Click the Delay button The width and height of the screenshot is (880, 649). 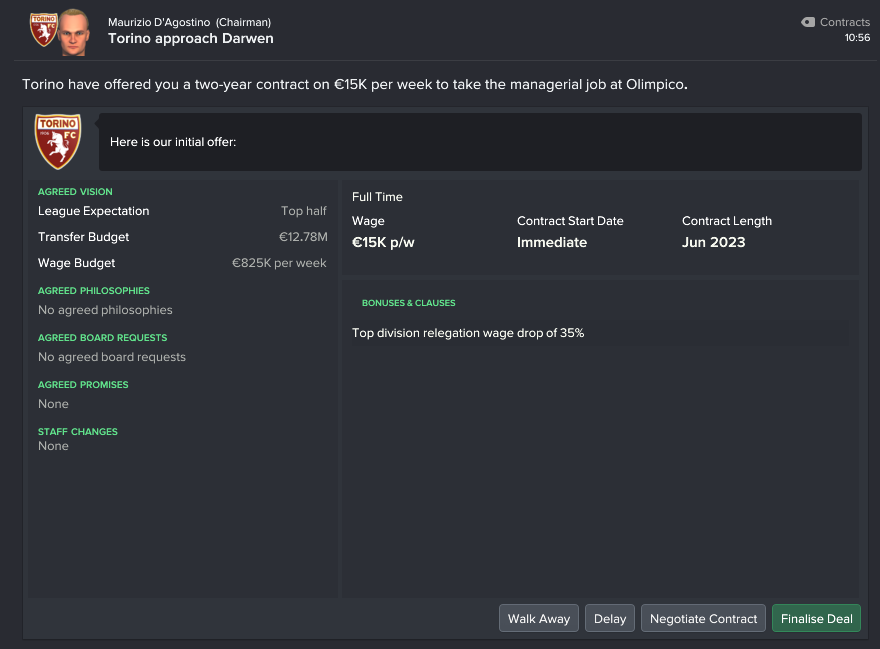609,618
